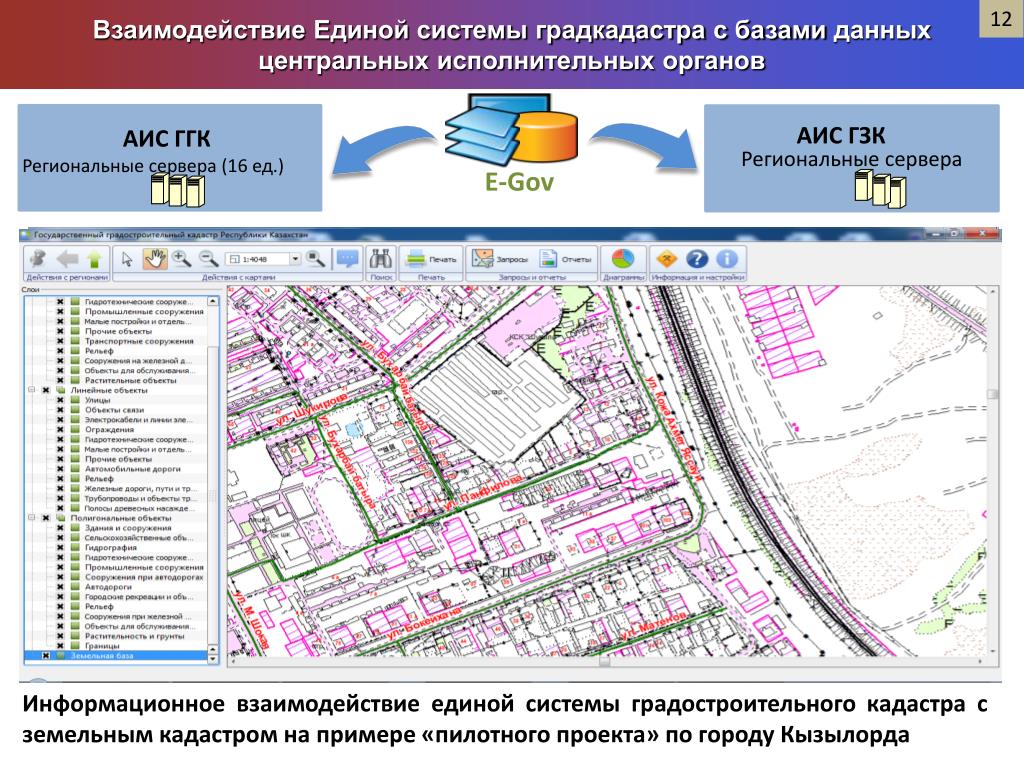Click the magnifier icon beside the scale box
This screenshot has height=768, width=1024.
[316, 259]
